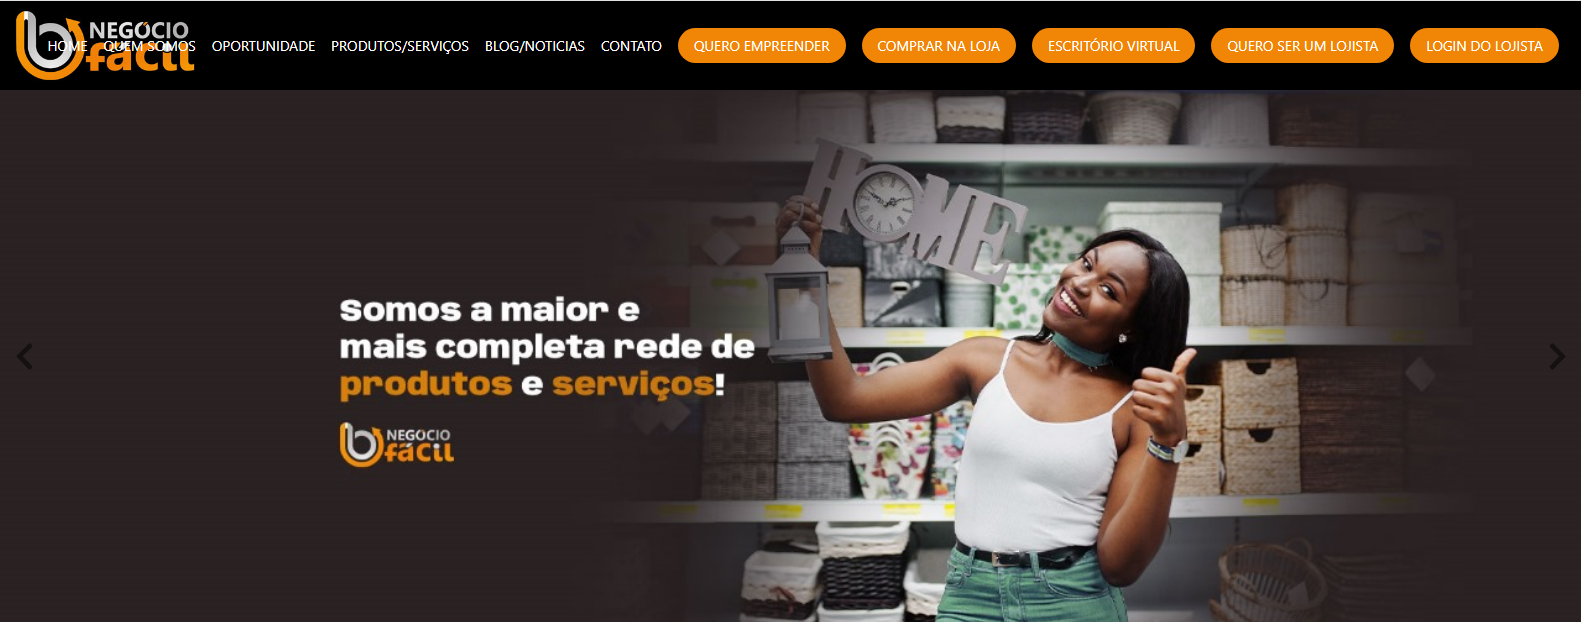
Task: Open the LOGIN DO LOJISTA button
Action: pos(1484,46)
